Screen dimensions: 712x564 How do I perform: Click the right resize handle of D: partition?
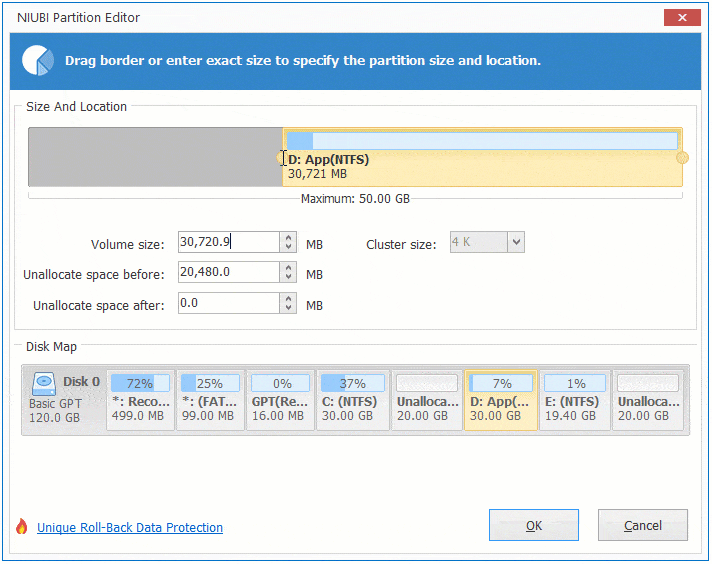click(683, 157)
